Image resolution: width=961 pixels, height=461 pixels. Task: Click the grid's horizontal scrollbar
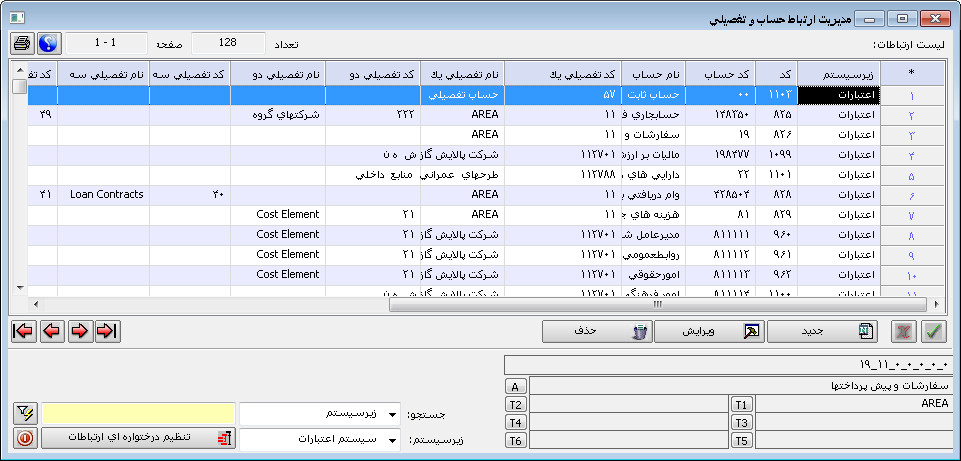(x=480, y=304)
